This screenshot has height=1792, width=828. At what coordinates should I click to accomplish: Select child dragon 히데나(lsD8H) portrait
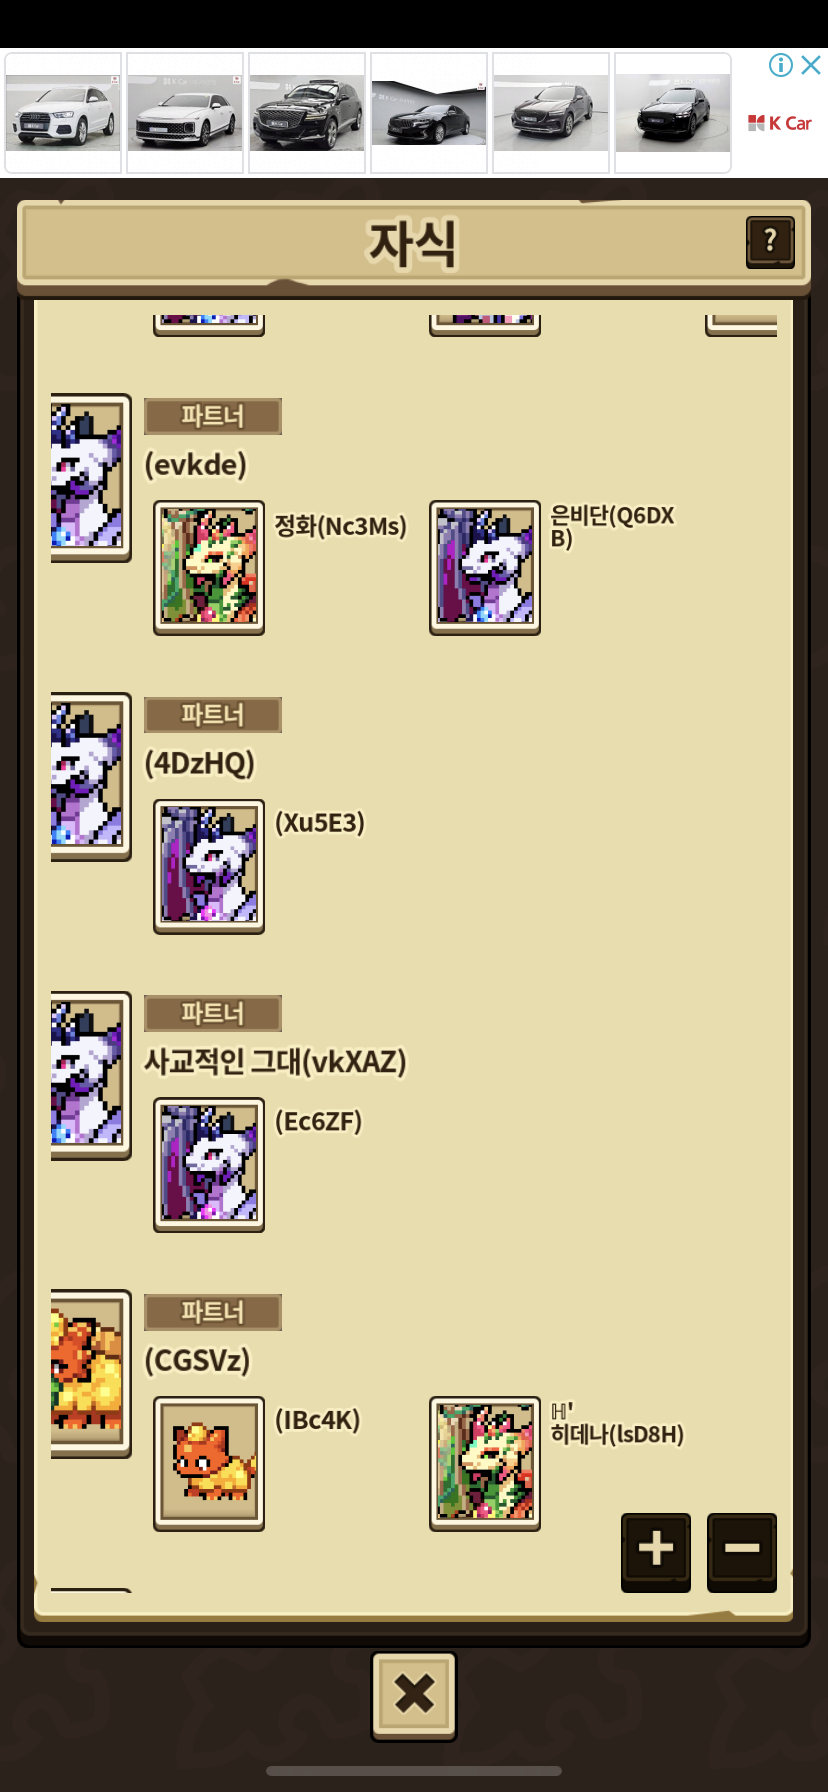(x=485, y=1463)
